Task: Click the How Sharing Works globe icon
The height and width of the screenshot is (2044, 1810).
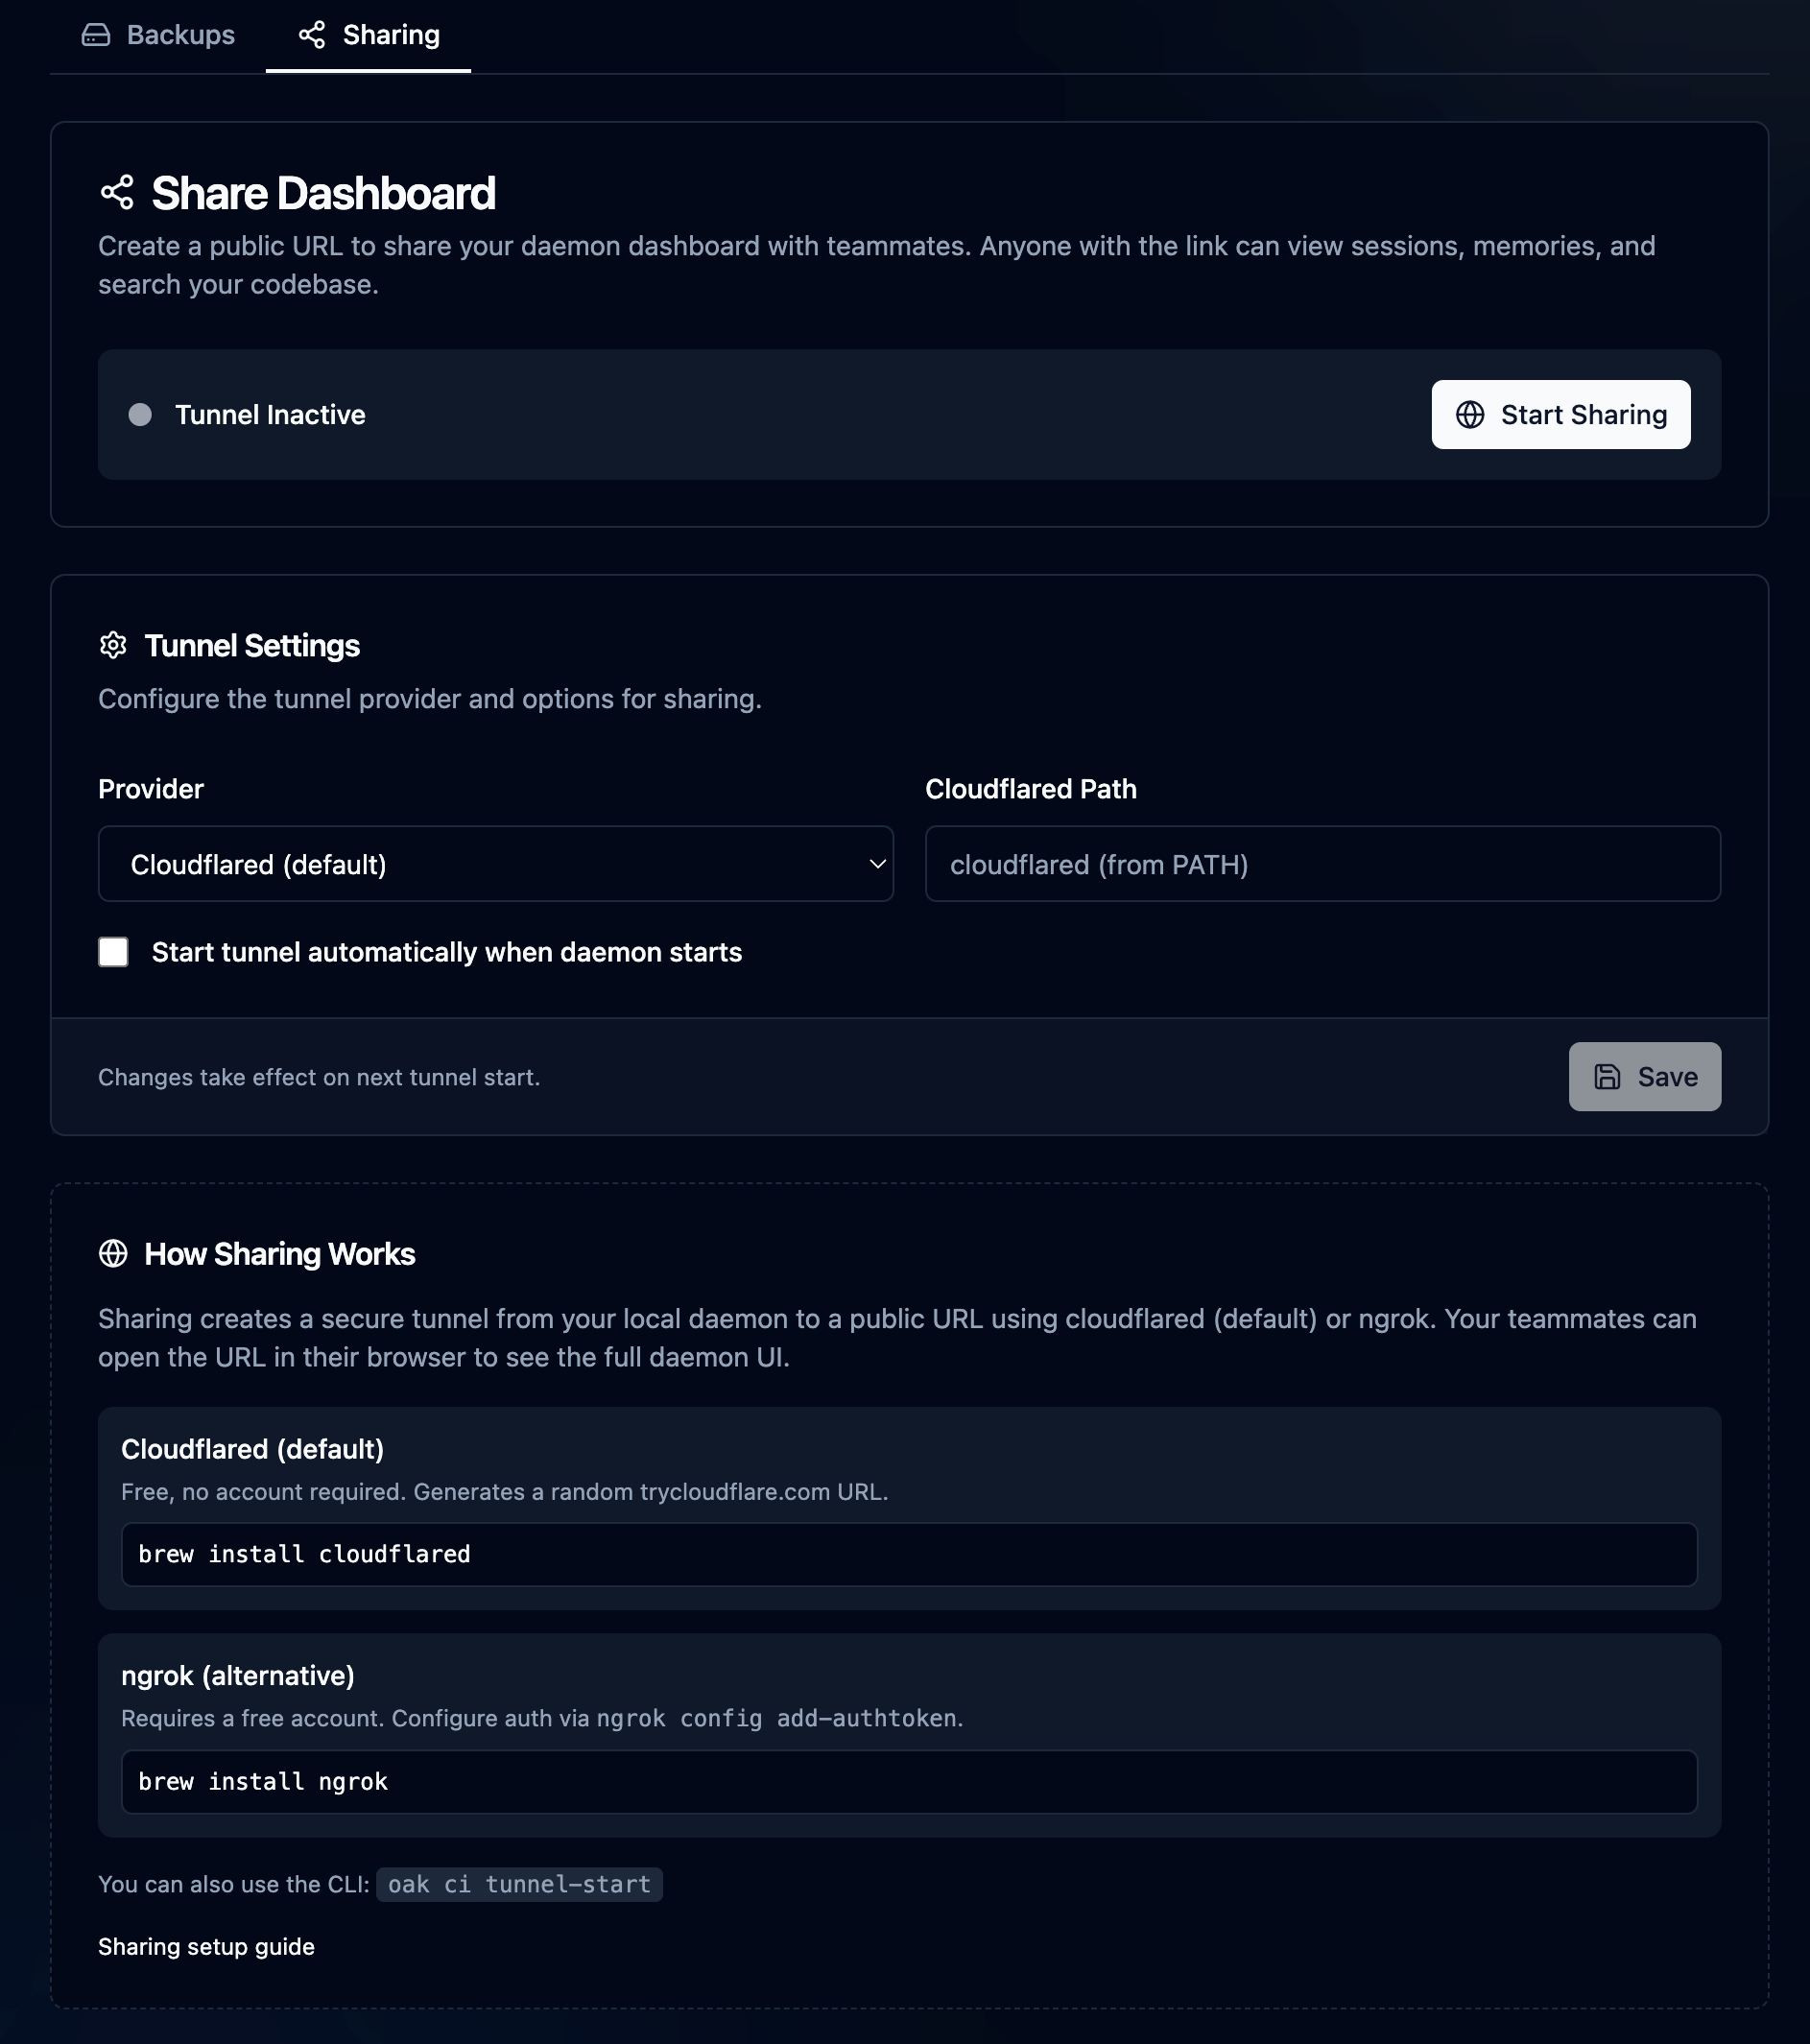Action: (113, 1254)
